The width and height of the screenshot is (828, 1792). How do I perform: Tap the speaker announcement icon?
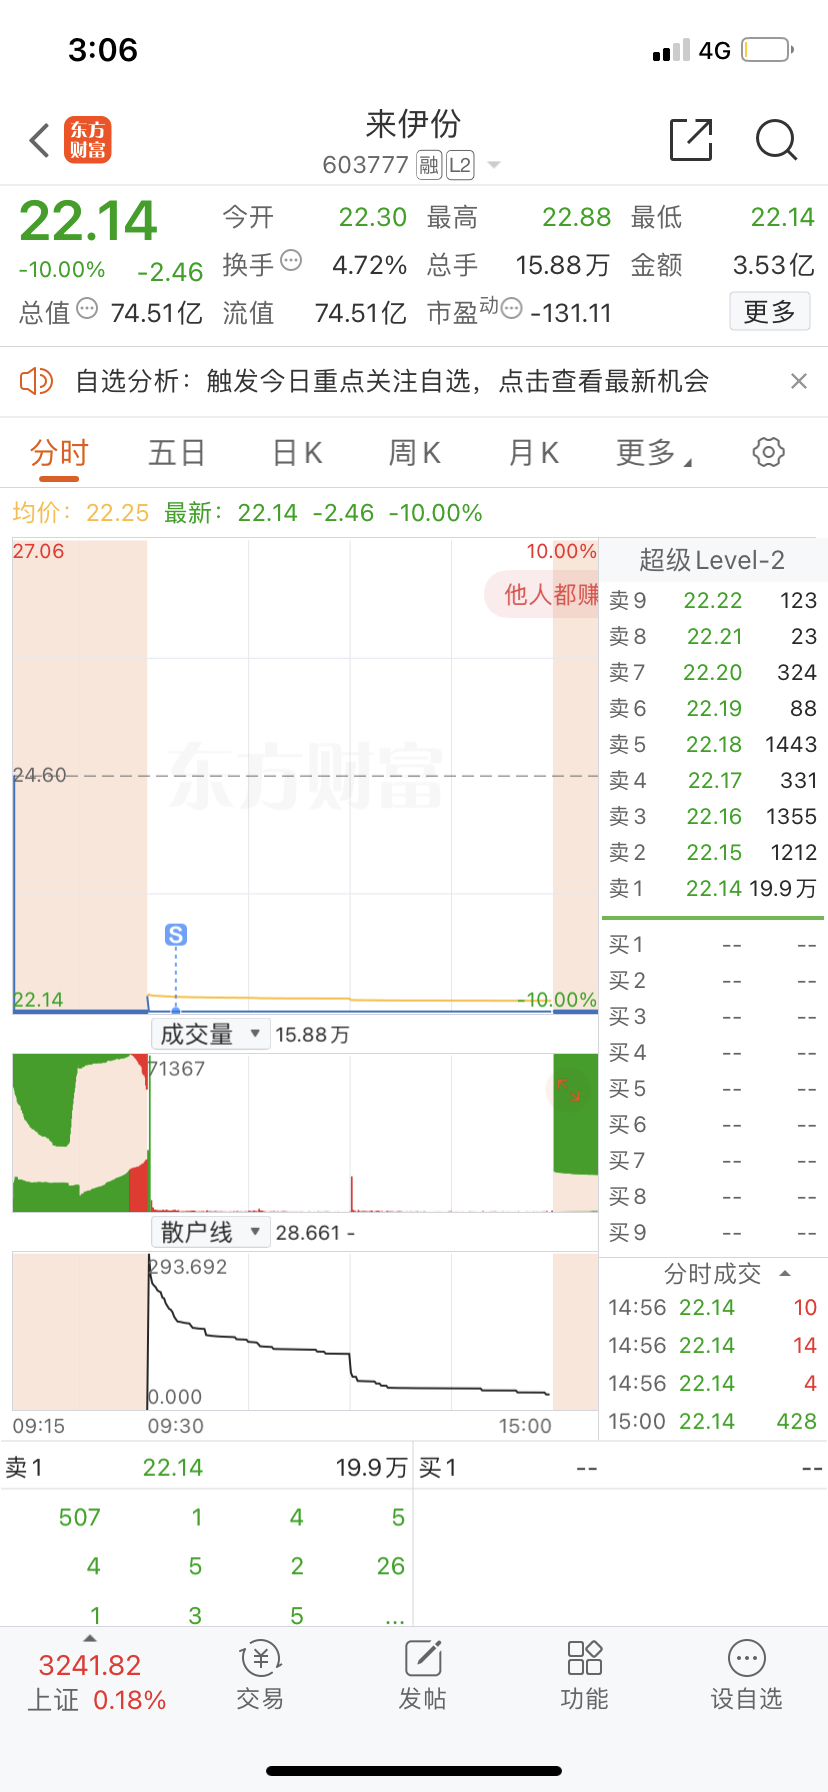[x=36, y=381]
